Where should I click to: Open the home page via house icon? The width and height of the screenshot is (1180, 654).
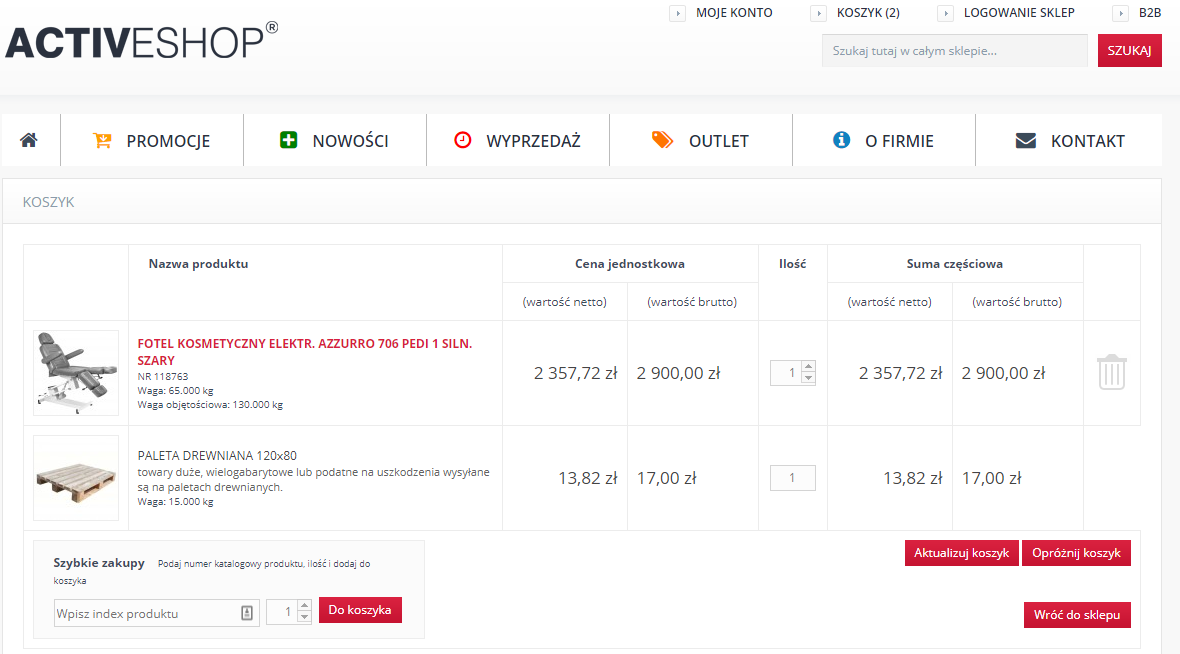[x=29, y=140]
